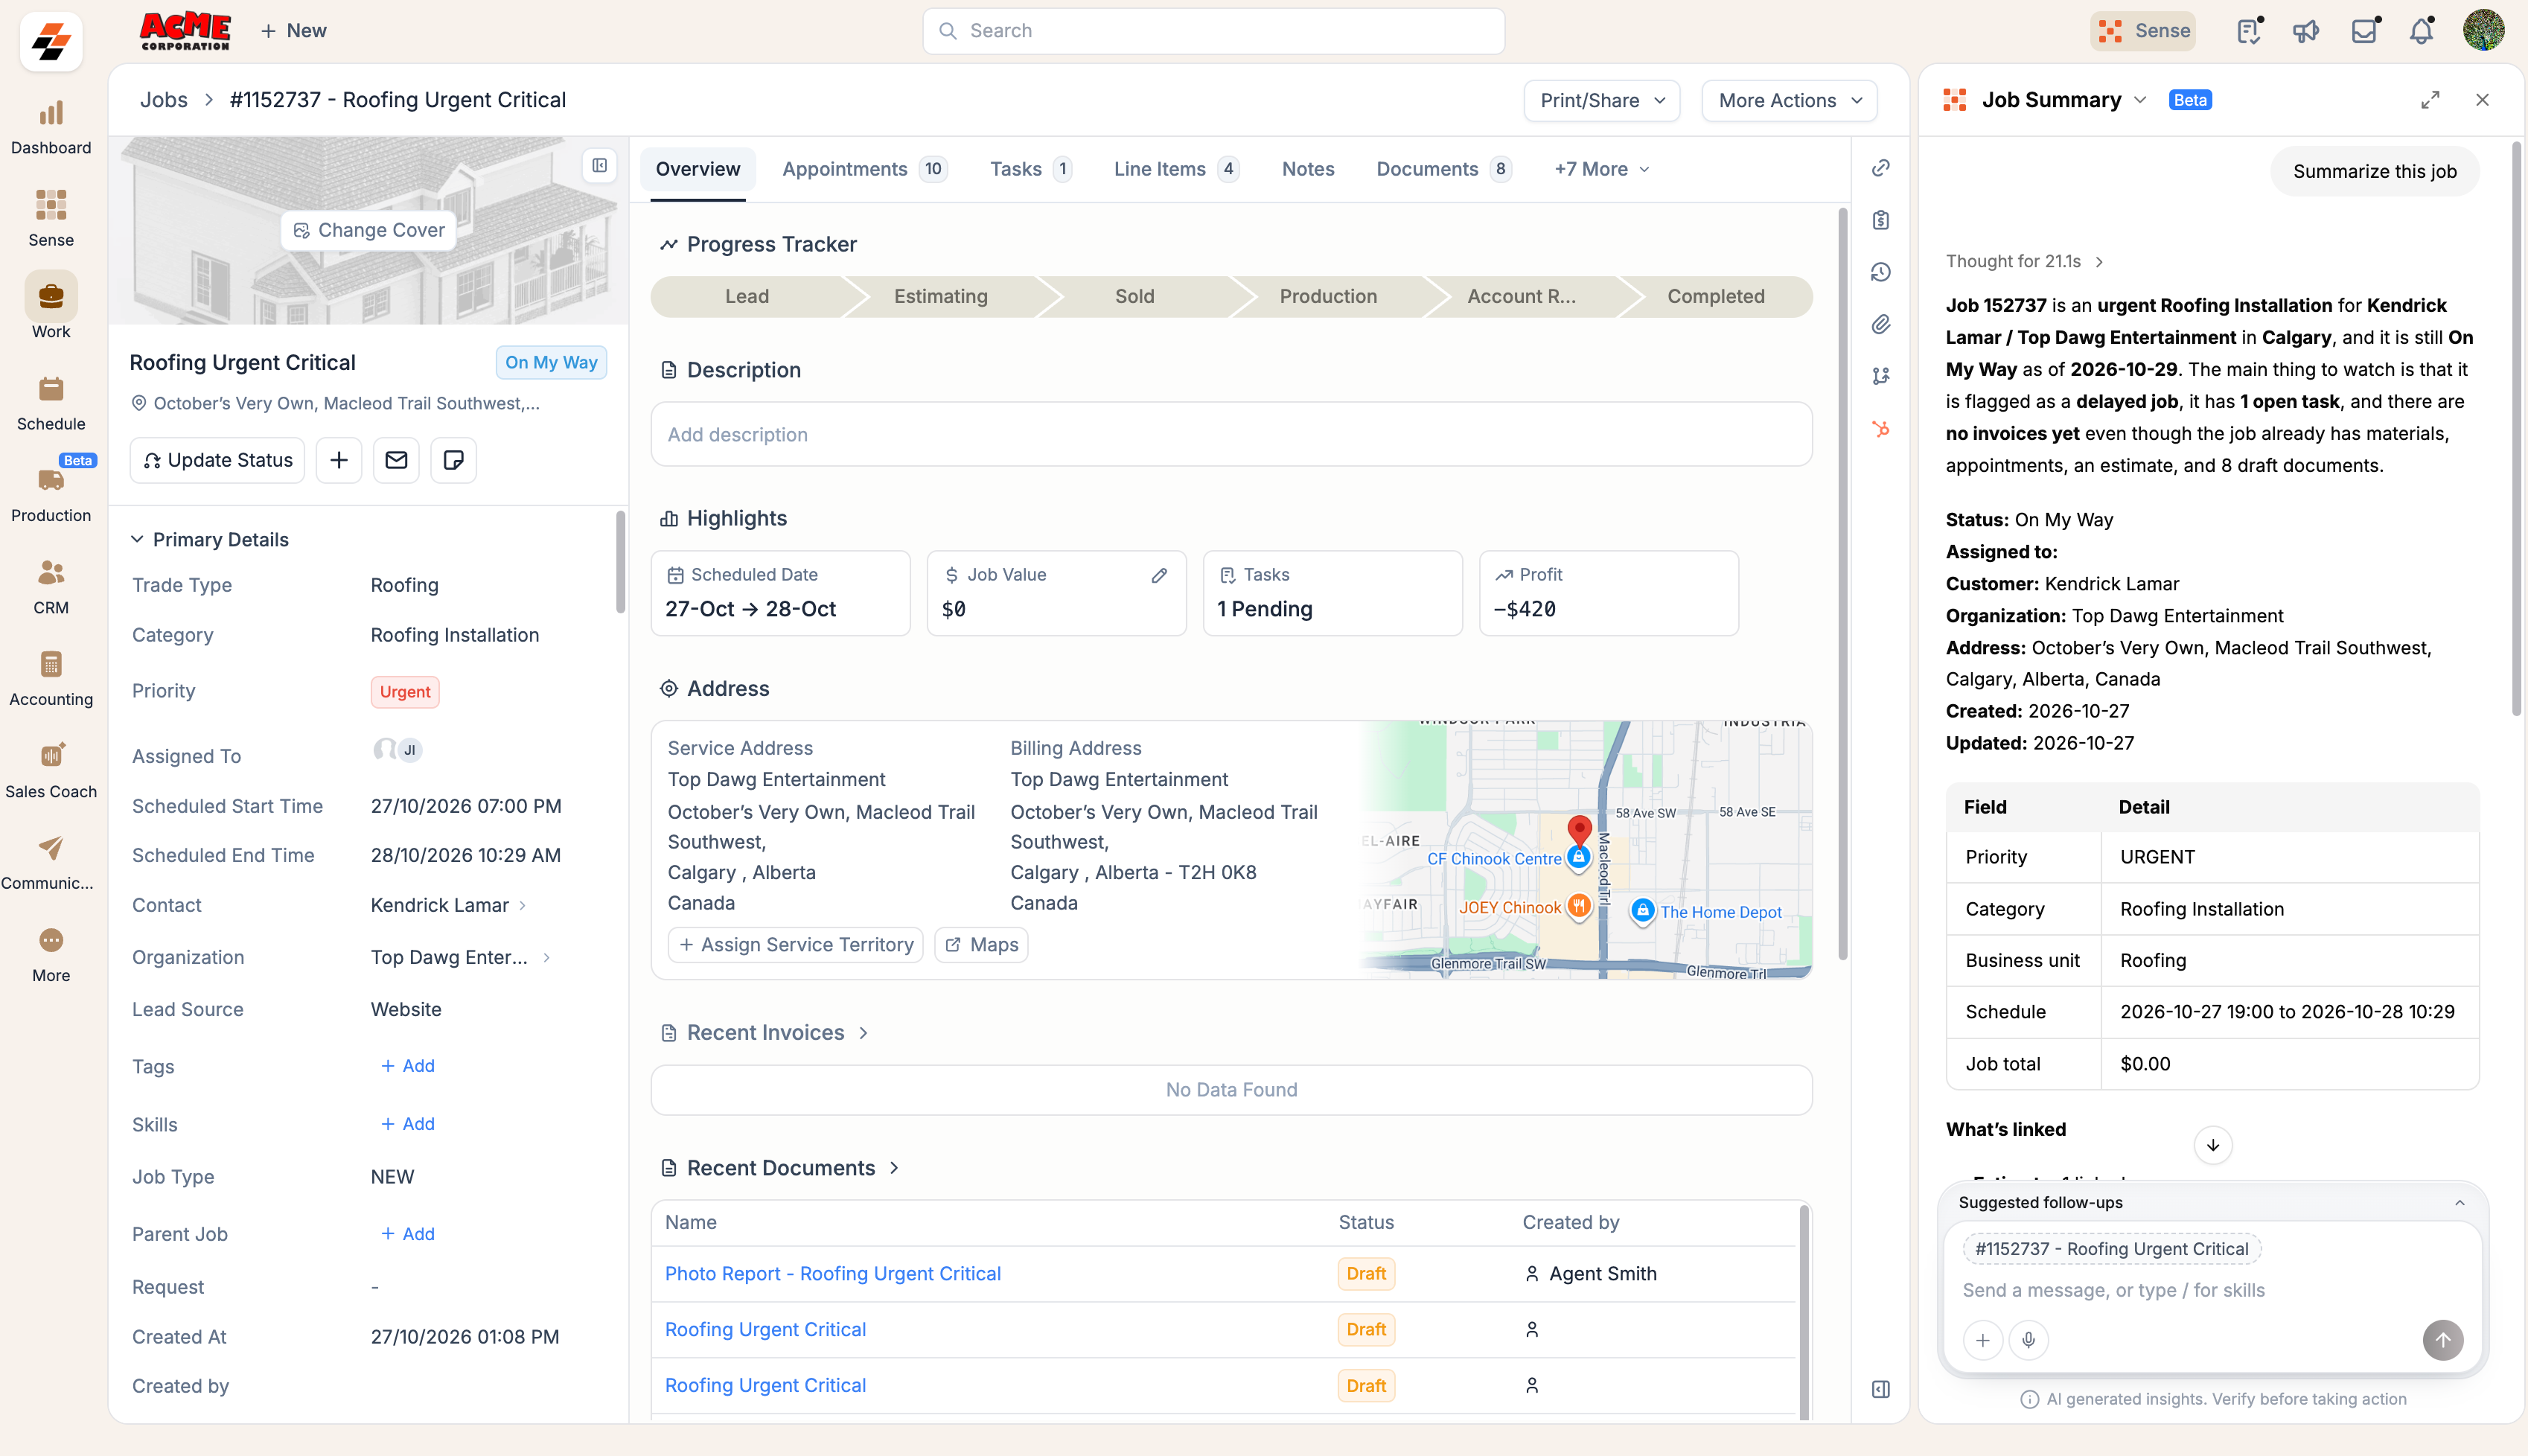The height and width of the screenshot is (1456, 2528).
Task: Click the Add description field
Action: [1231, 434]
